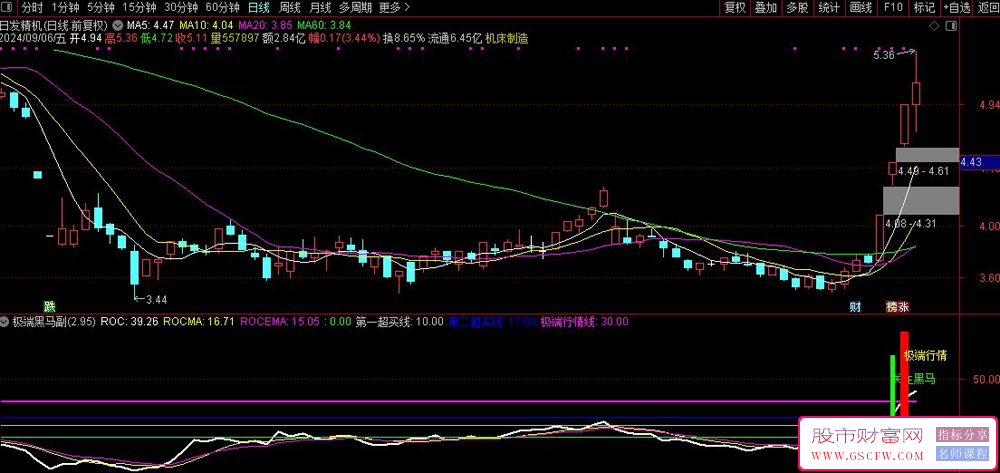This screenshot has height=473, width=1000.
Task: Select the 5分钟 period
Action: point(101,8)
